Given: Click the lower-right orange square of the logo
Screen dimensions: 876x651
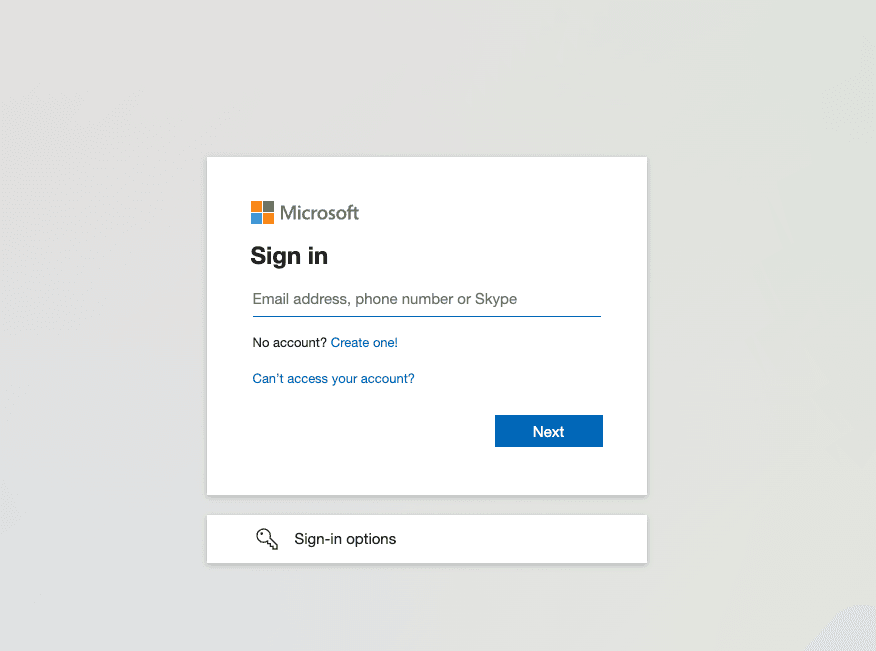Looking at the screenshot, I should (x=268, y=218).
